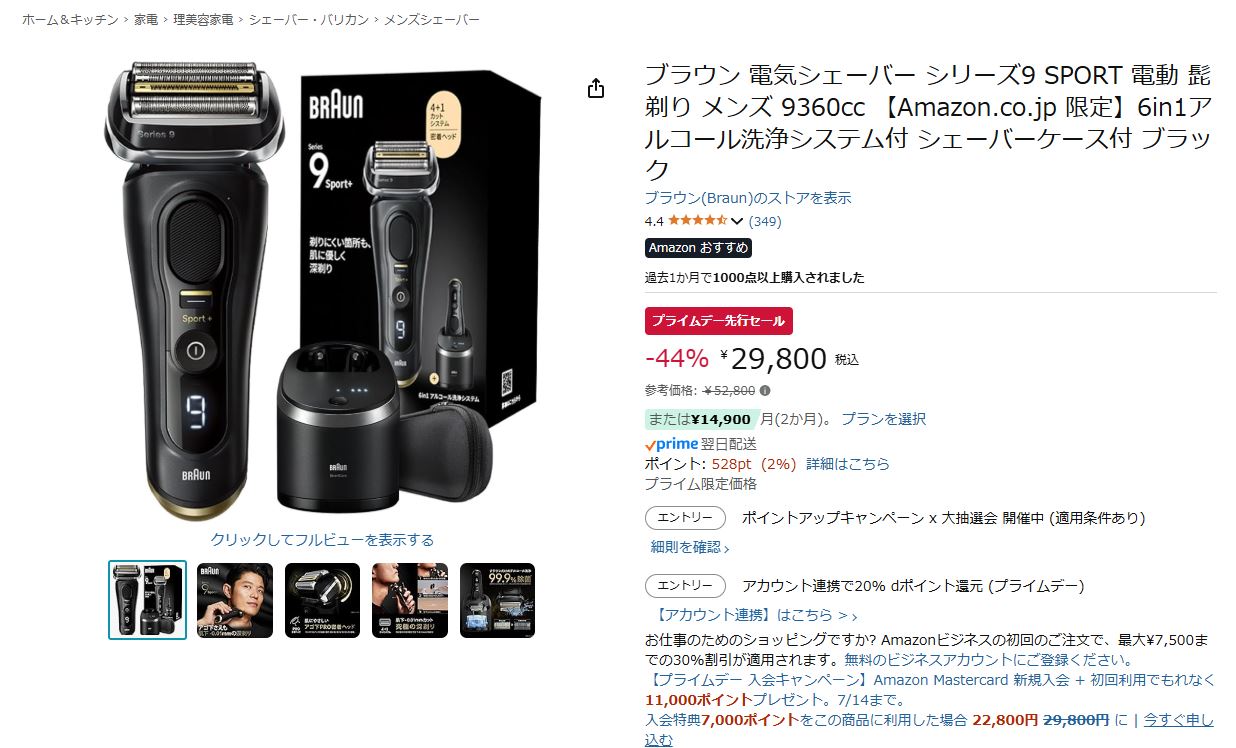Open 【アカウント連携】はこちら expander link
1236x748 pixels.
pos(757,615)
